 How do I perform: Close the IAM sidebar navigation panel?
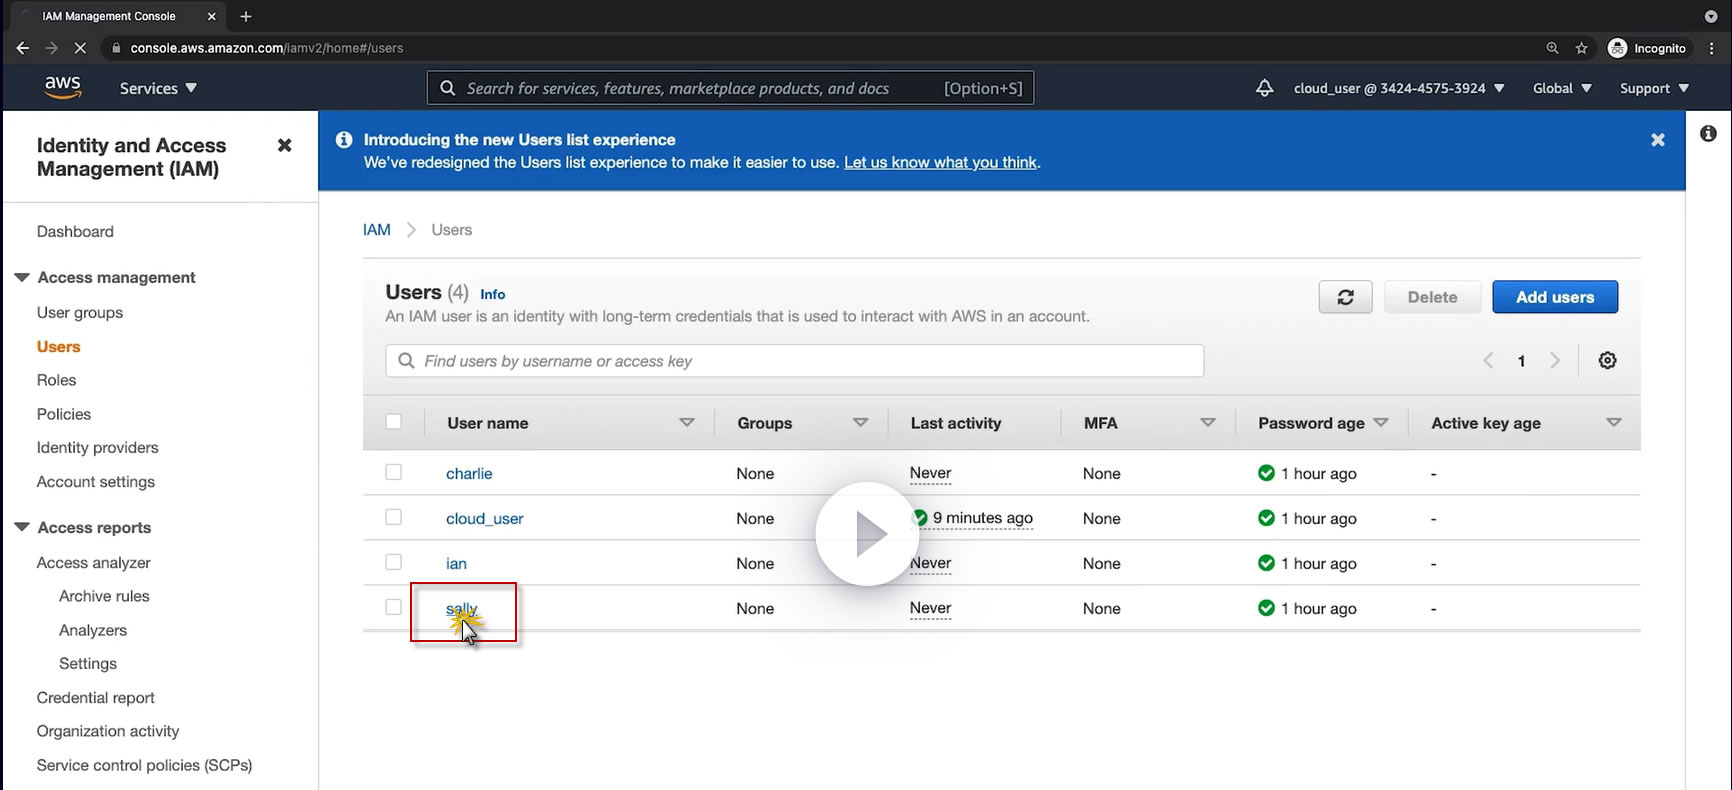284,146
